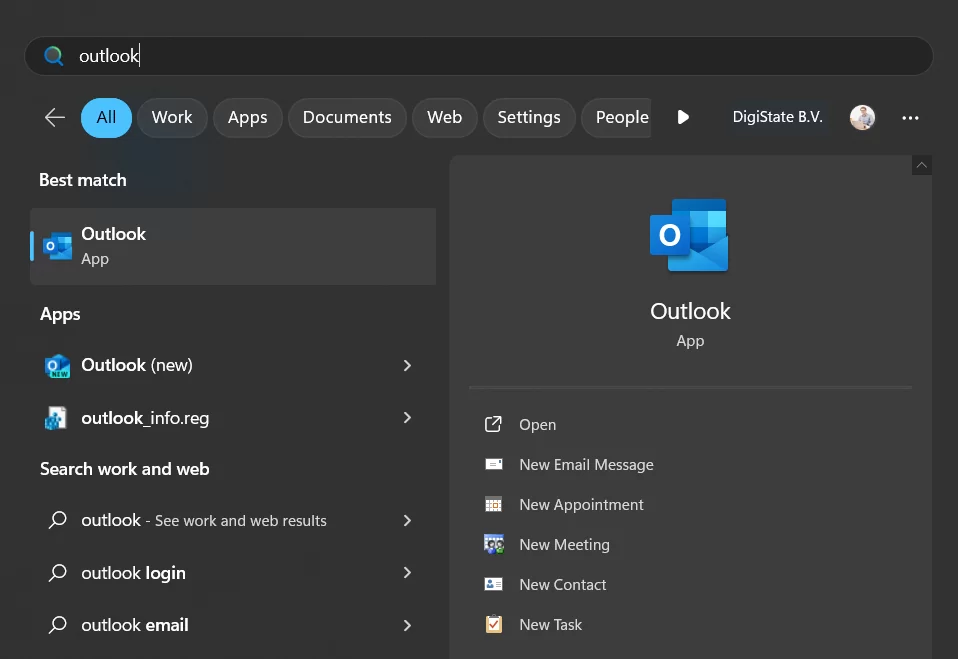Choose New Task action
This screenshot has height=659, width=958.
[550, 625]
